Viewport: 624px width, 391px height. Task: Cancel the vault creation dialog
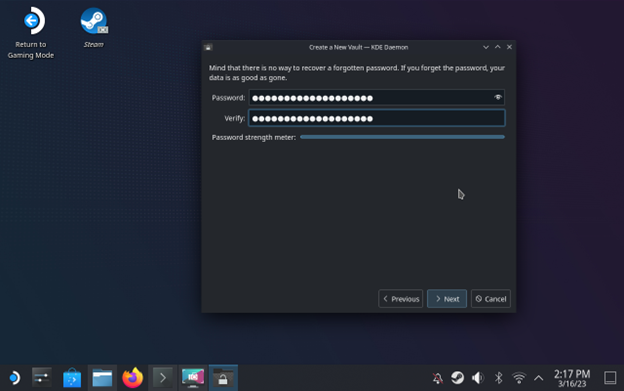click(491, 299)
